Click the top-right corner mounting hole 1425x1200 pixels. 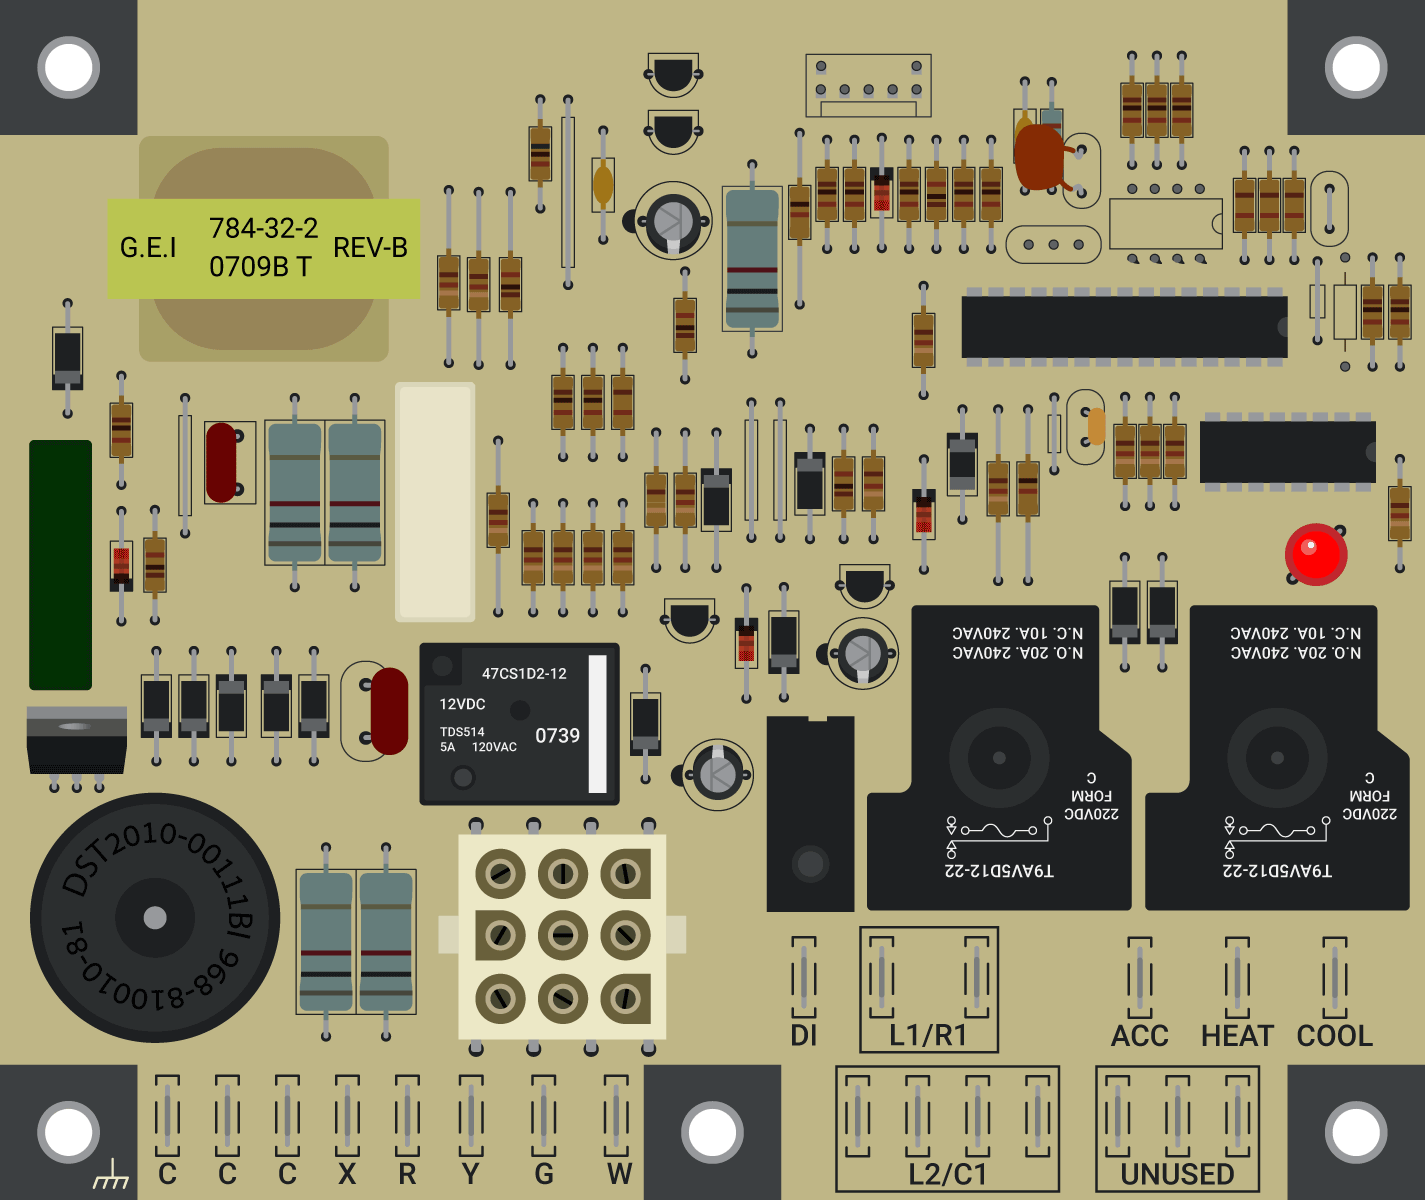[x=1356, y=68]
